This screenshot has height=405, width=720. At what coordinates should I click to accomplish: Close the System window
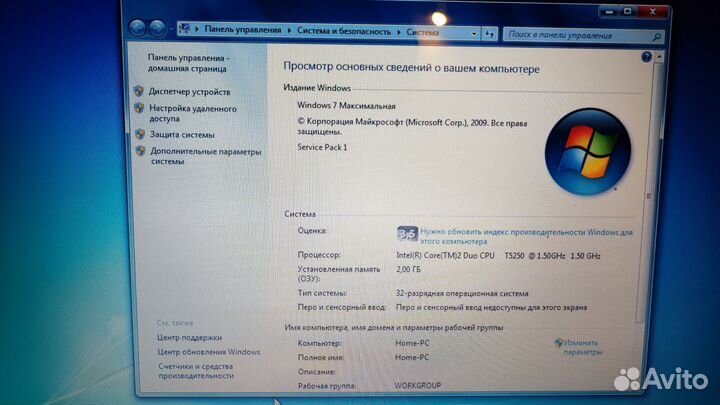coord(652,11)
